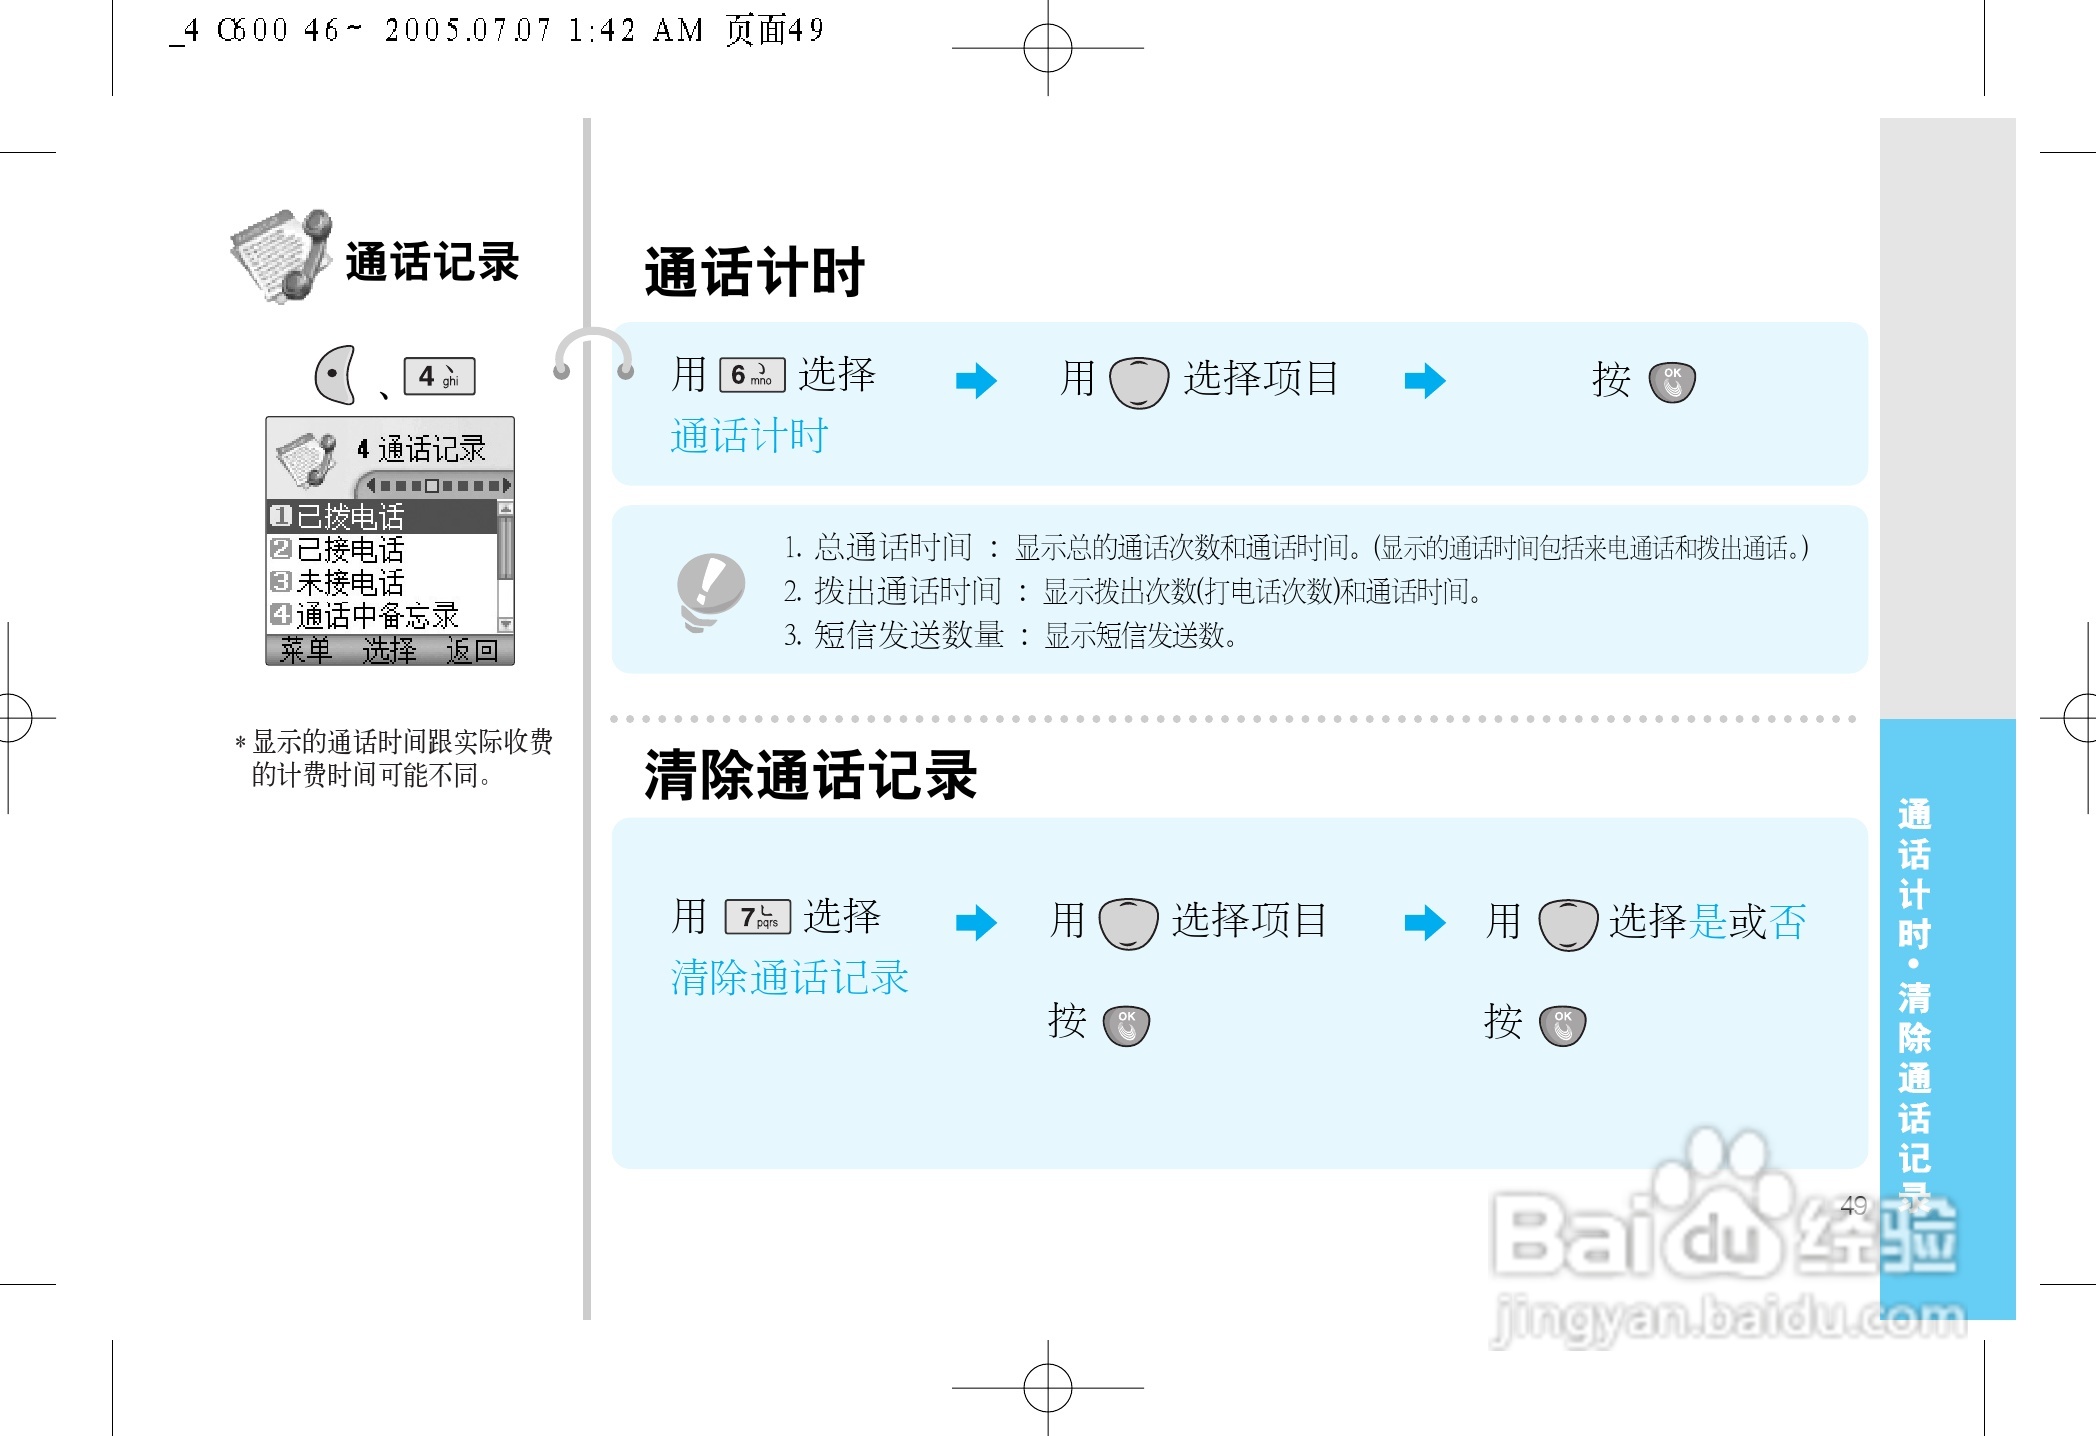Click the OK button icon in 通话计时 section
This screenshot has width=2096, height=1436.
1671,382
